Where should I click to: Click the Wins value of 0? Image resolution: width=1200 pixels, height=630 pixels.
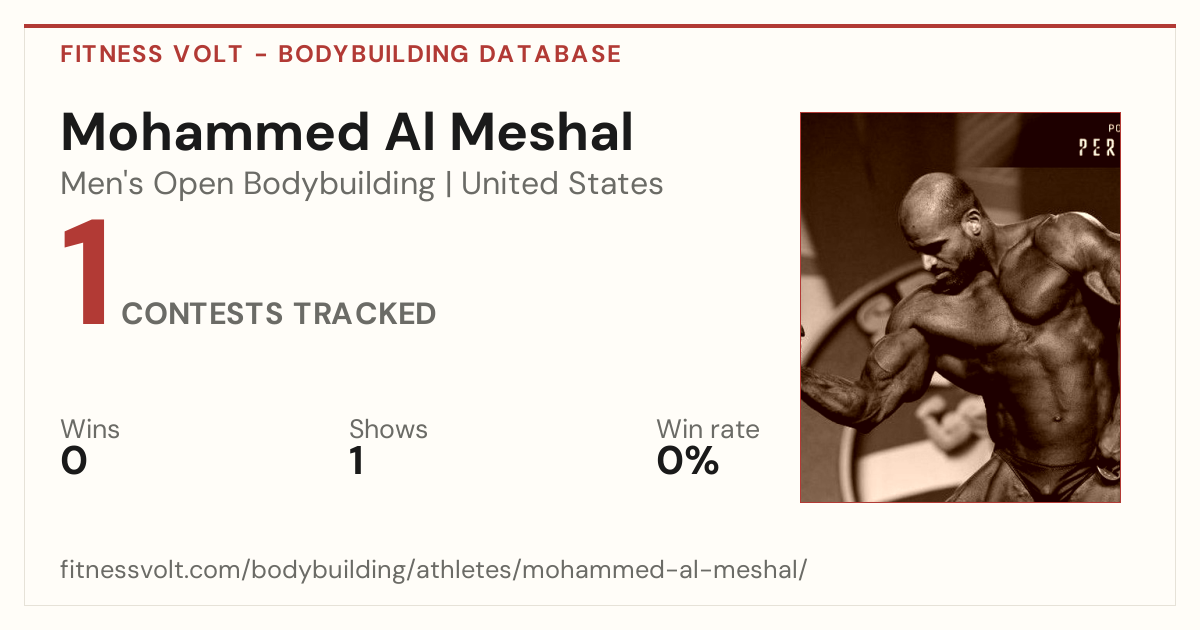pyautogui.click(x=74, y=461)
